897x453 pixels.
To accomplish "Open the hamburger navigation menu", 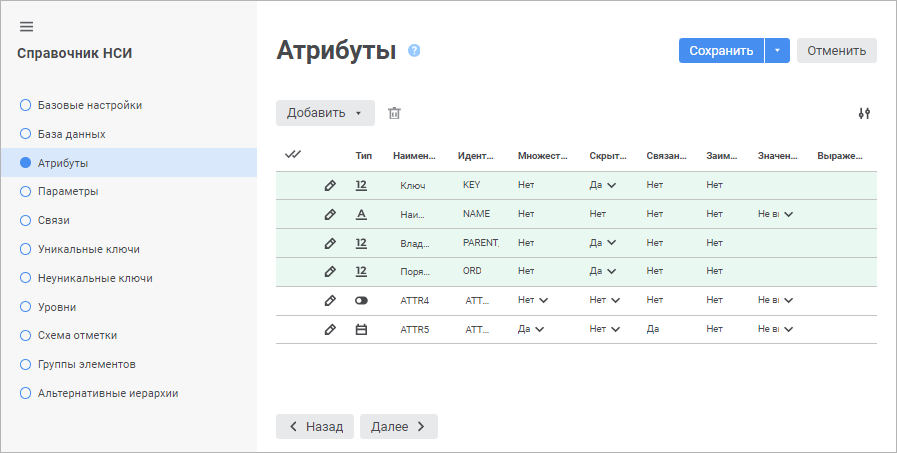I will click(27, 26).
